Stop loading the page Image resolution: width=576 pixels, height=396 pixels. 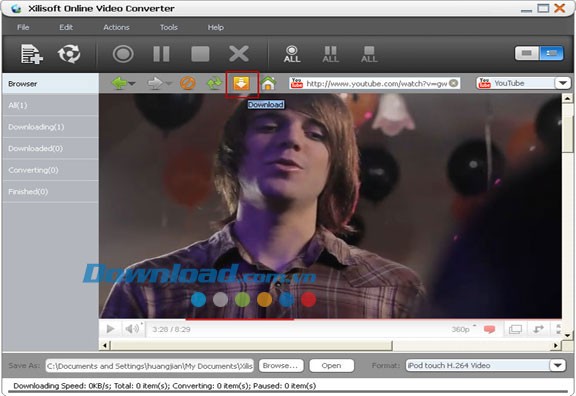(x=187, y=83)
